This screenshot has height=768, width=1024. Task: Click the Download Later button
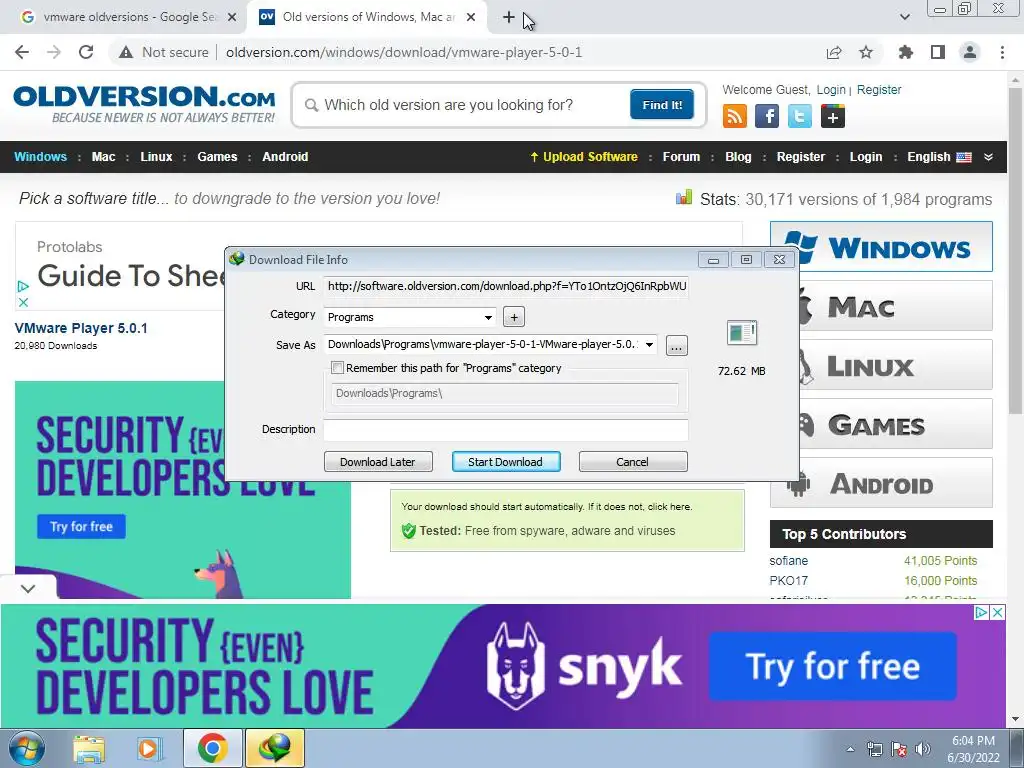[378, 462]
